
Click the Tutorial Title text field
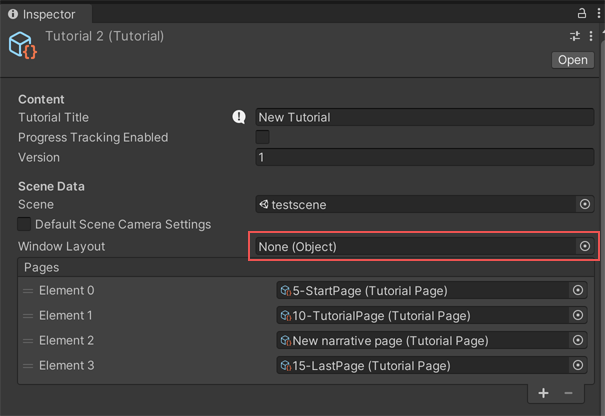click(424, 117)
